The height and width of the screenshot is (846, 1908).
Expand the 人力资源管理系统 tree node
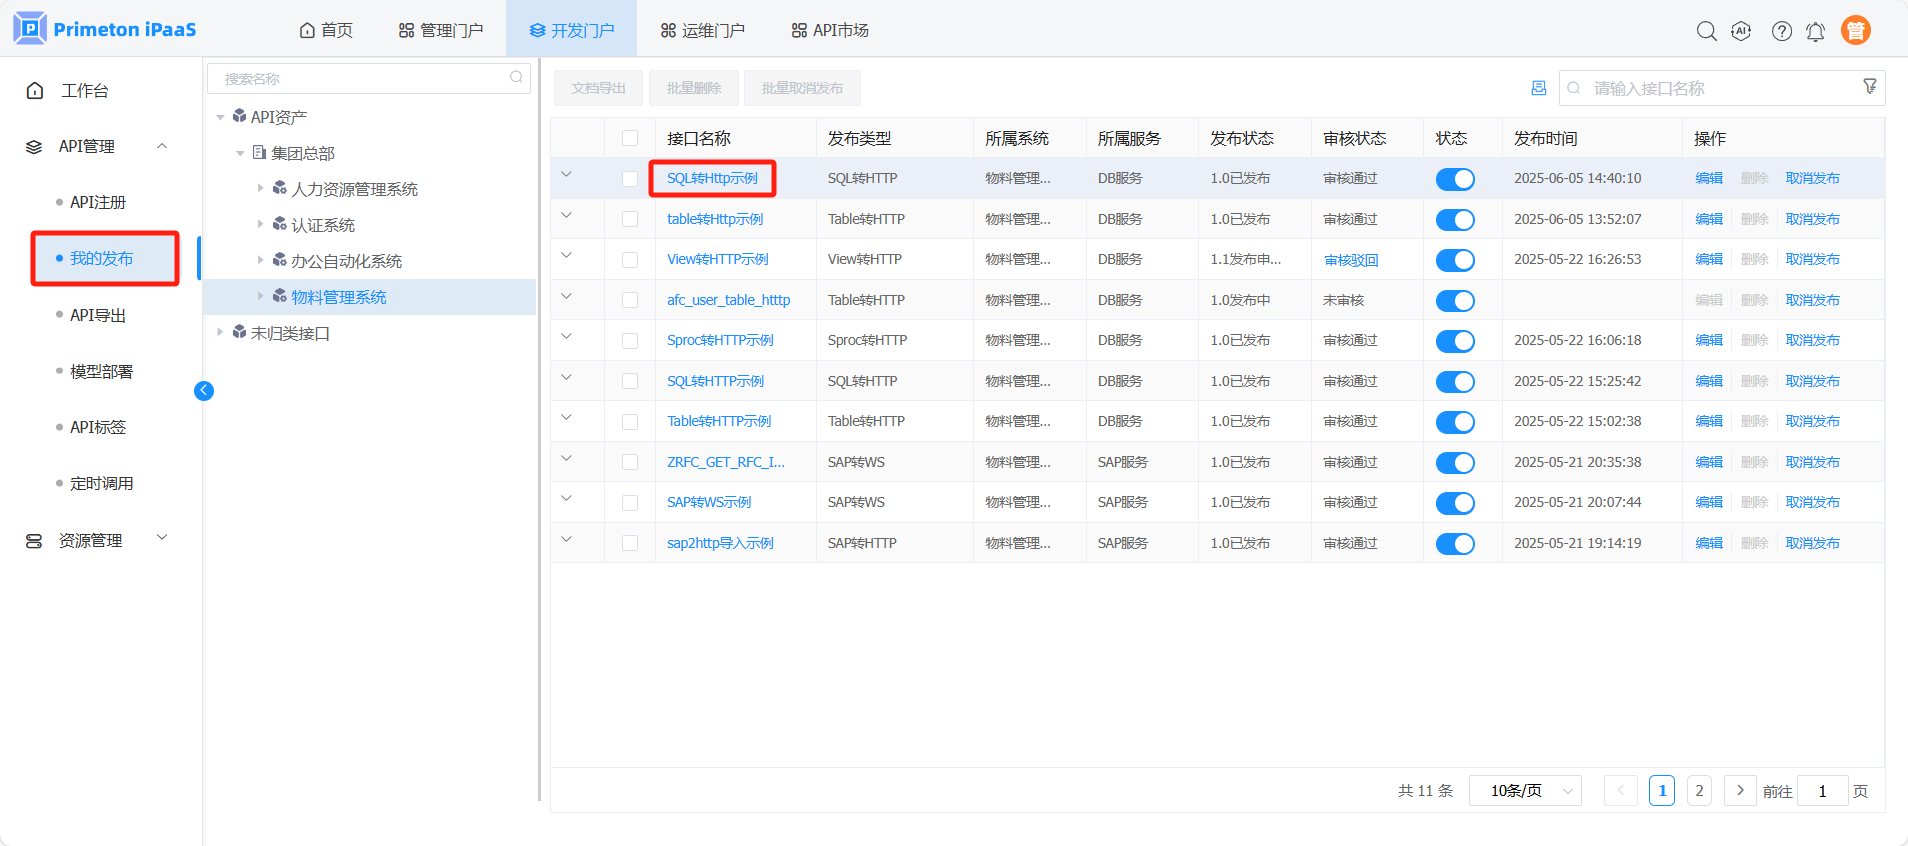click(260, 188)
